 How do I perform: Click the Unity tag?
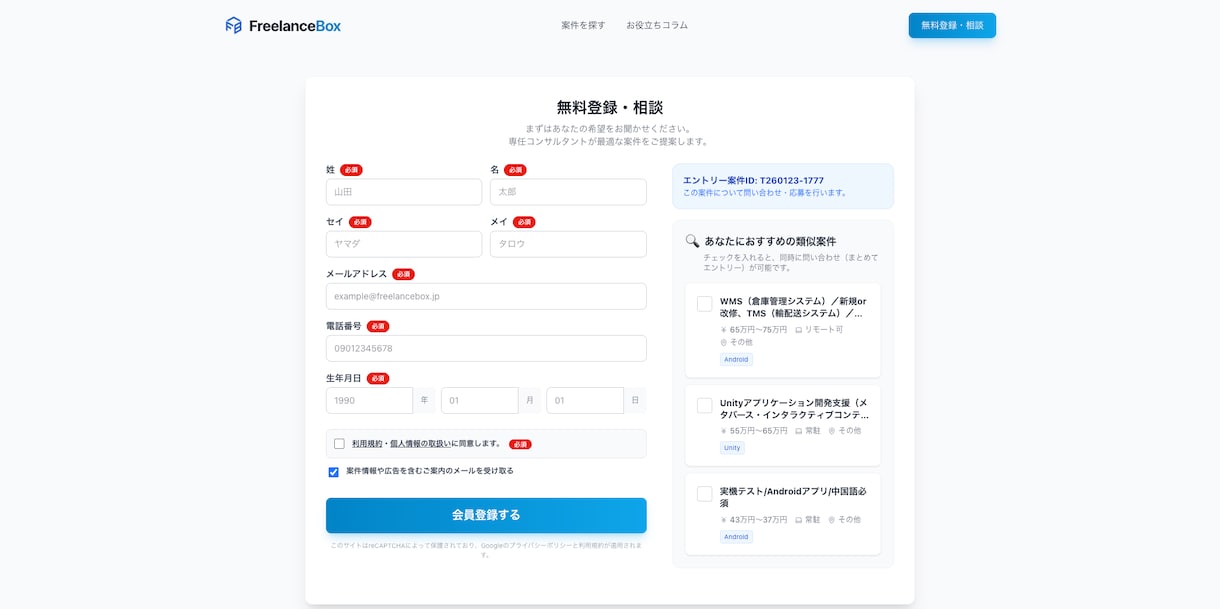[x=732, y=448]
